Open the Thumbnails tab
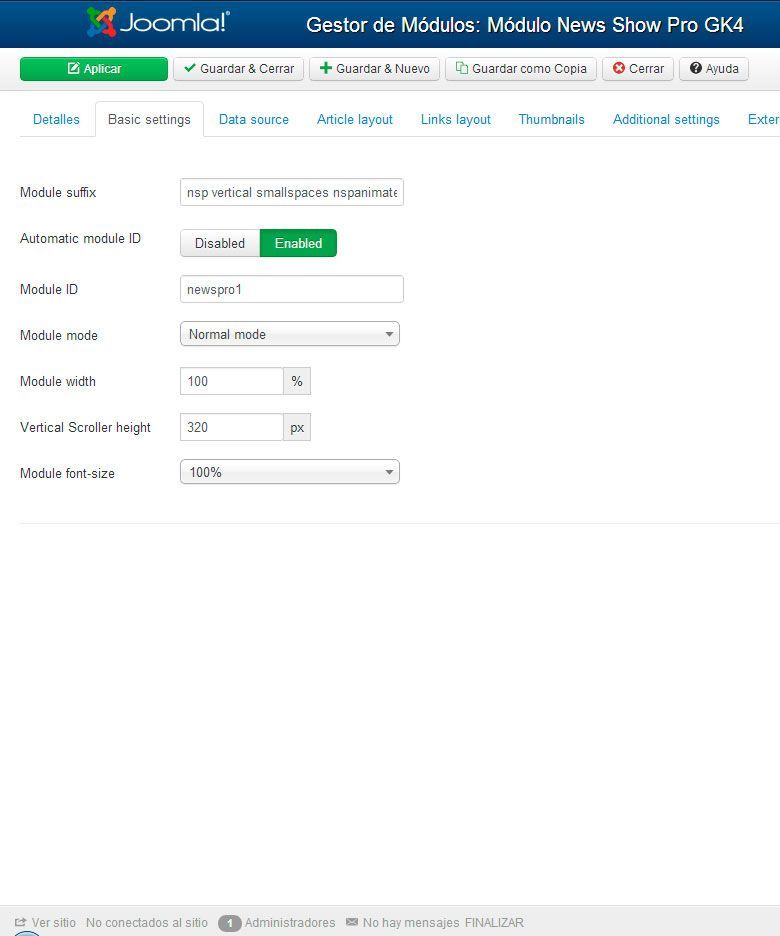 coord(551,119)
